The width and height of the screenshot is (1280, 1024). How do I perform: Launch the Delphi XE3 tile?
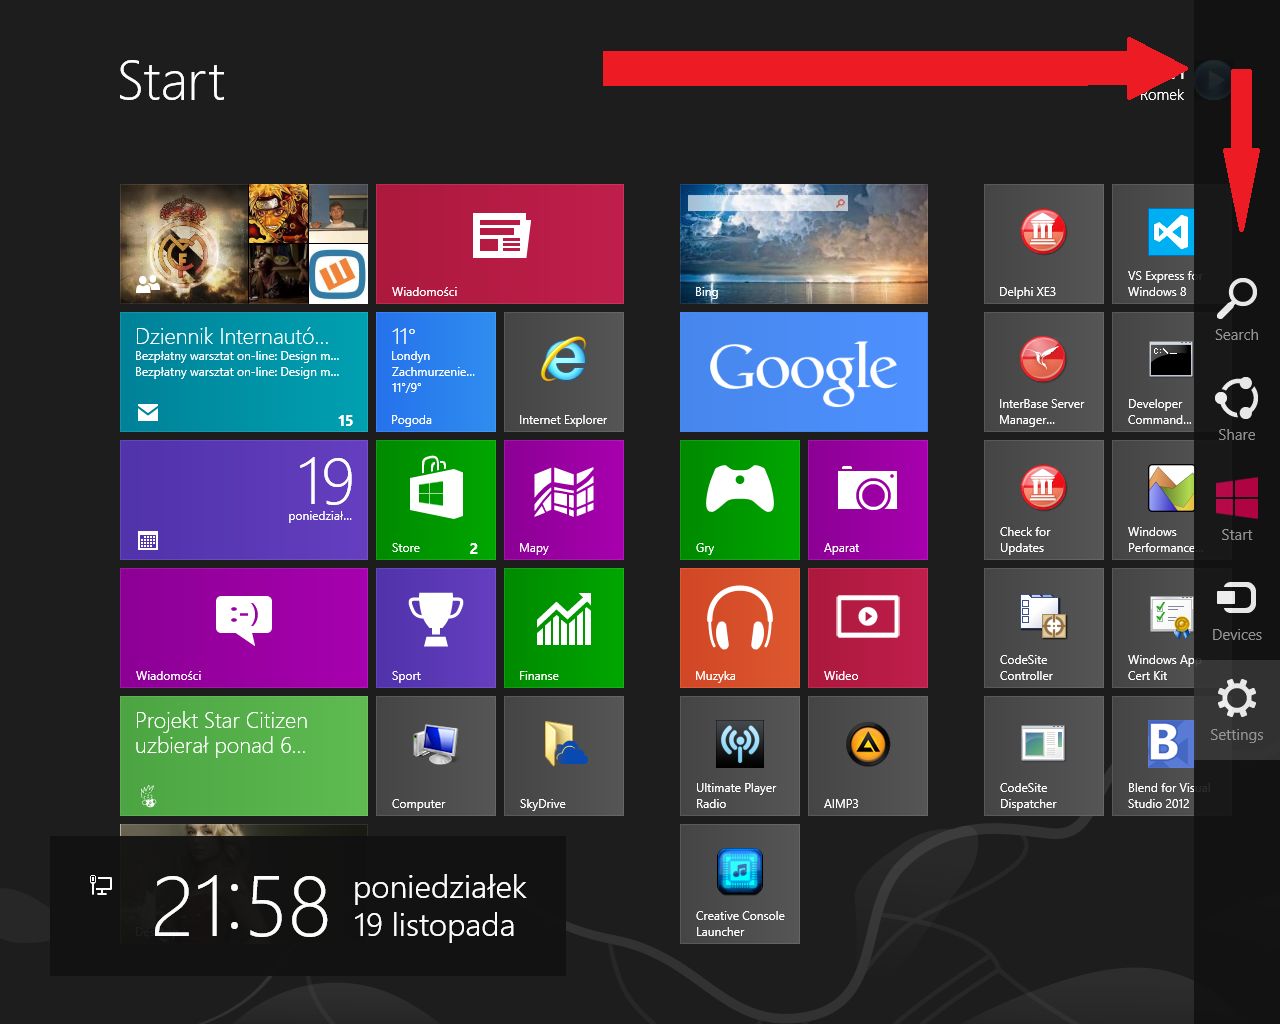[x=1044, y=244]
